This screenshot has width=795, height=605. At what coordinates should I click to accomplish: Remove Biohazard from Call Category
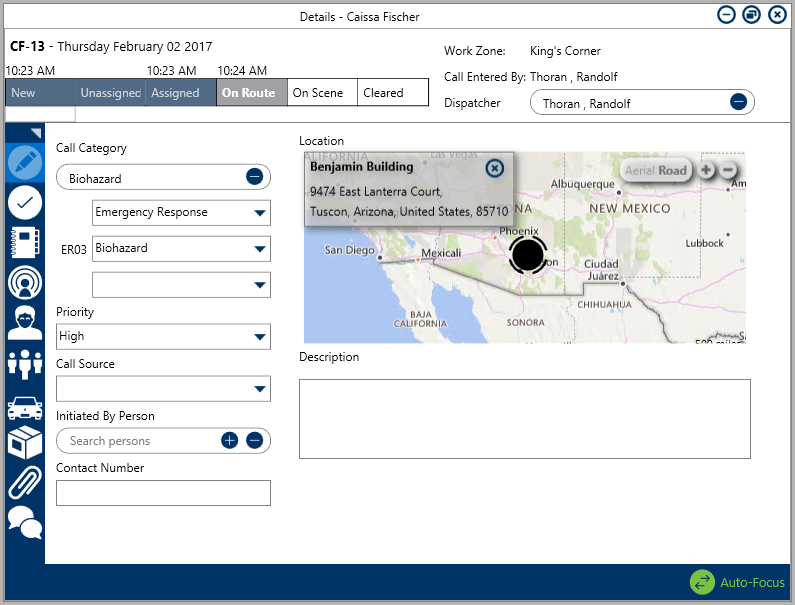tap(254, 177)
